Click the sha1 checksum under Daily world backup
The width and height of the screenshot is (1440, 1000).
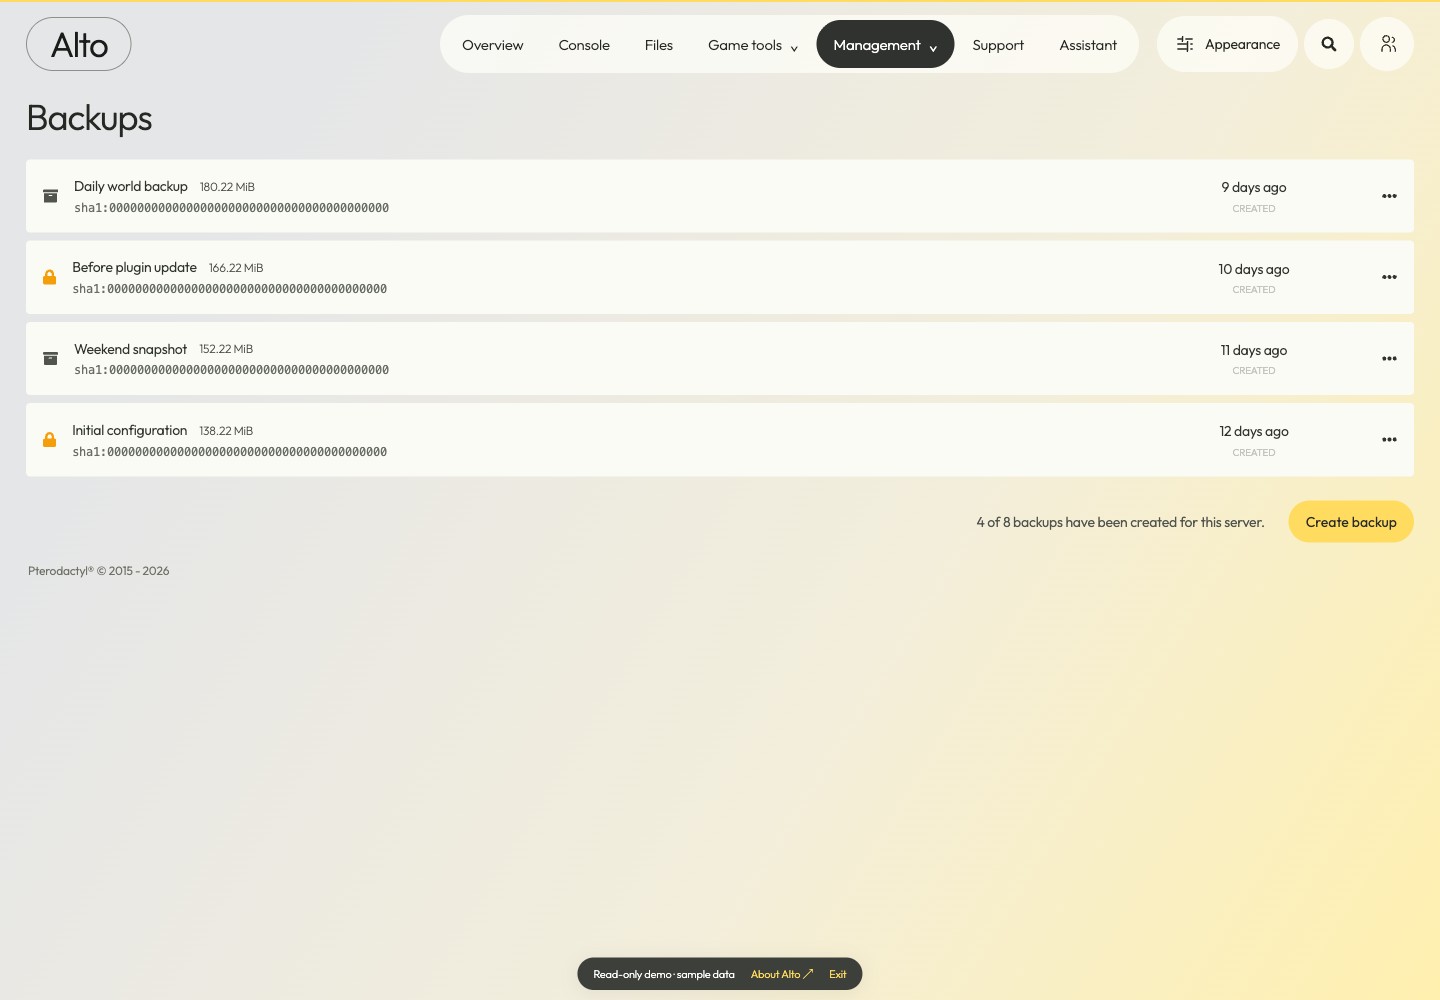[x=231, y=208]
